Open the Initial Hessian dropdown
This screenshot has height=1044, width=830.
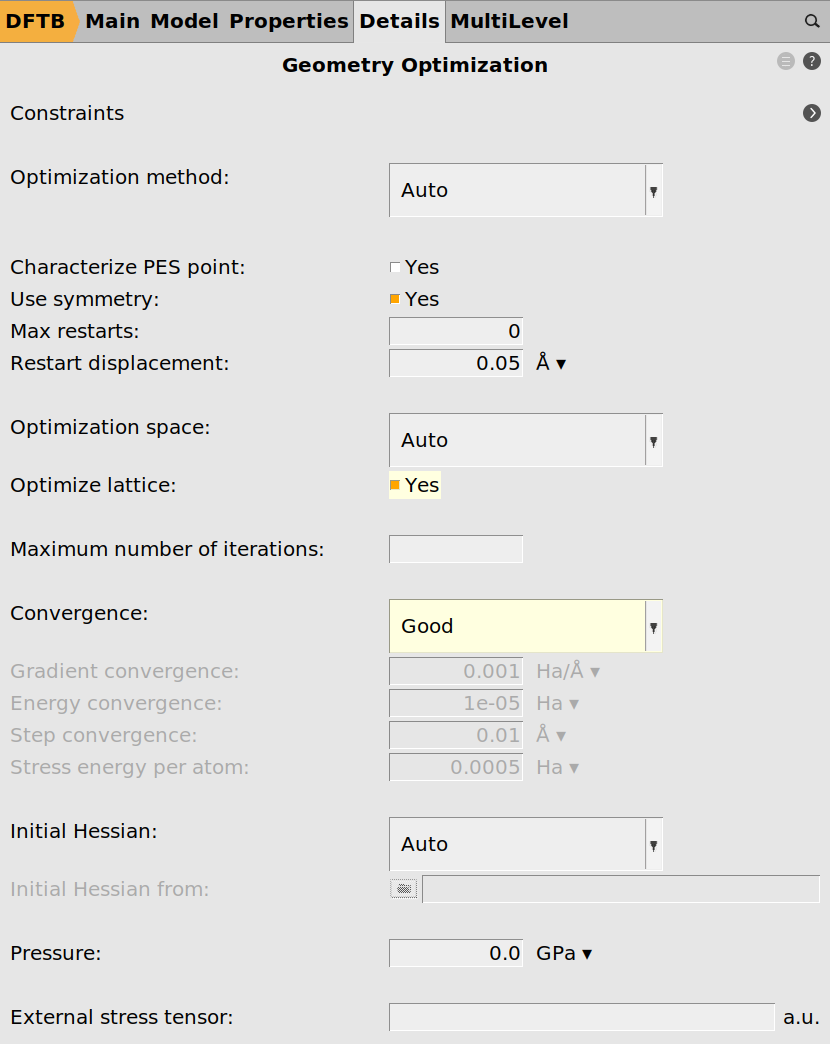(525, 844)
